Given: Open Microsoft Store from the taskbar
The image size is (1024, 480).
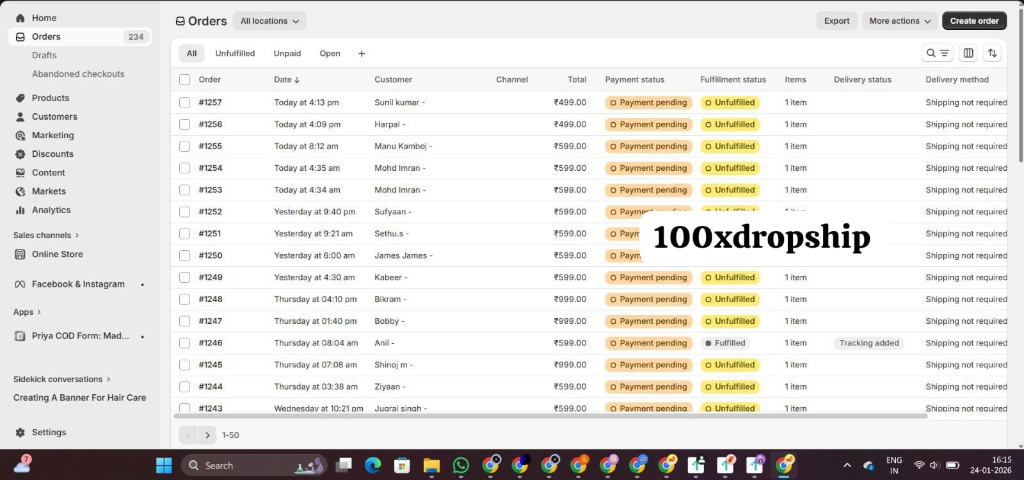Looking at the screenshot, I should click(x=402, y=465).
